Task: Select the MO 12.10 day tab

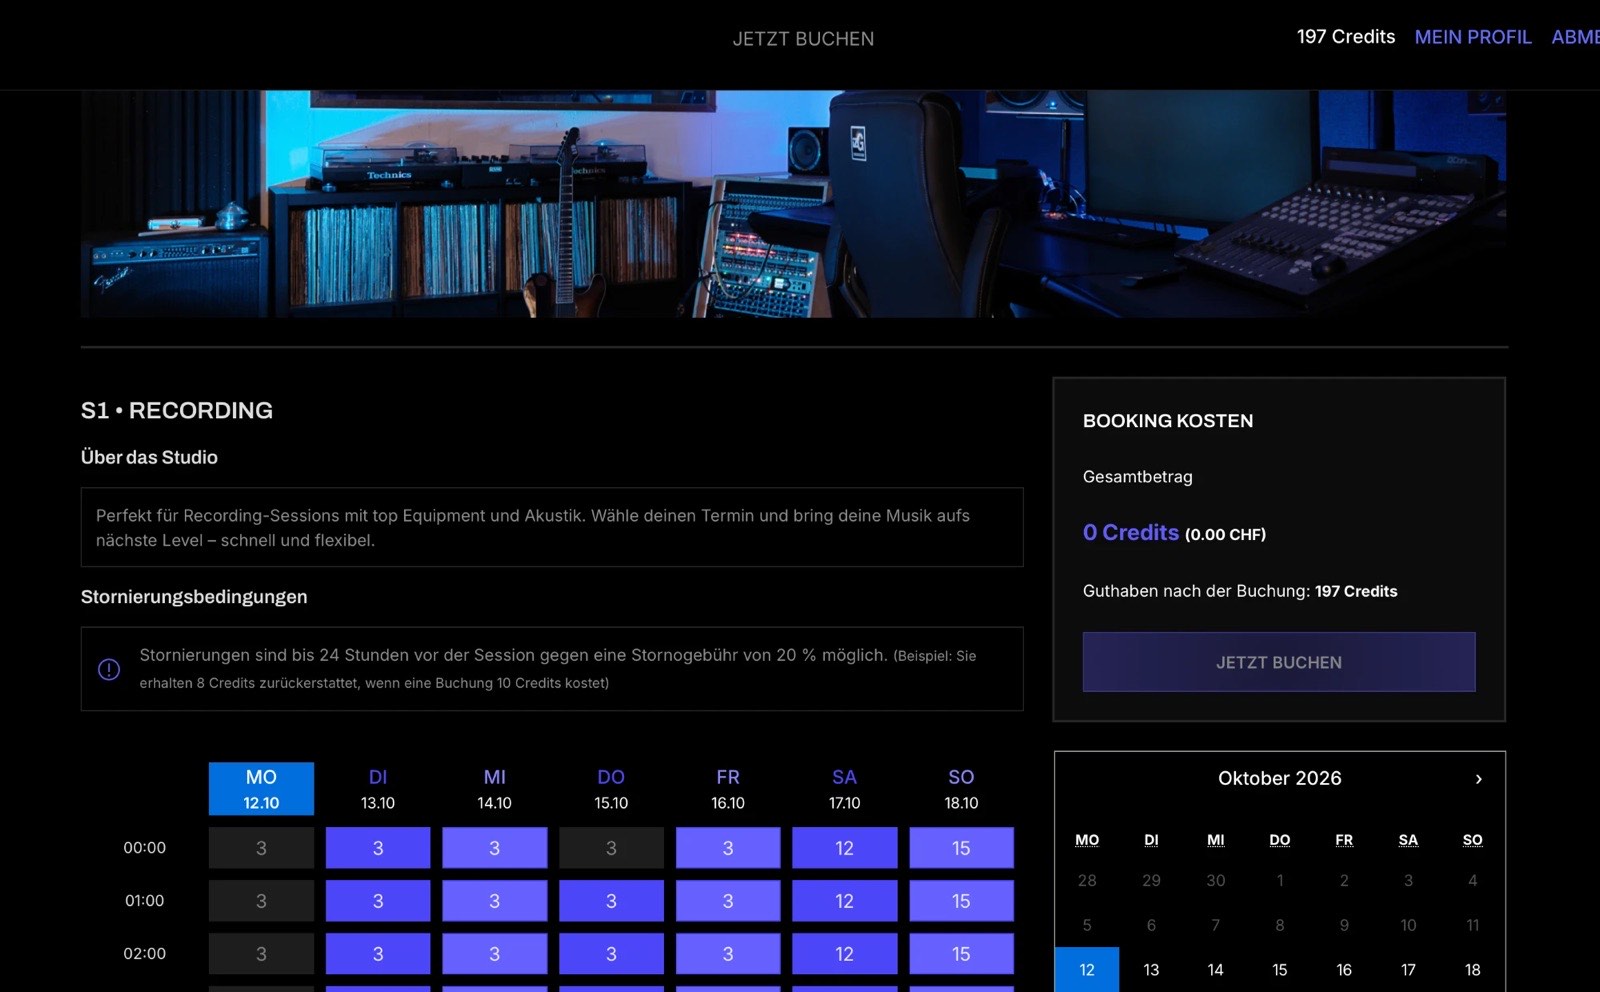Action: pos(261,789)
